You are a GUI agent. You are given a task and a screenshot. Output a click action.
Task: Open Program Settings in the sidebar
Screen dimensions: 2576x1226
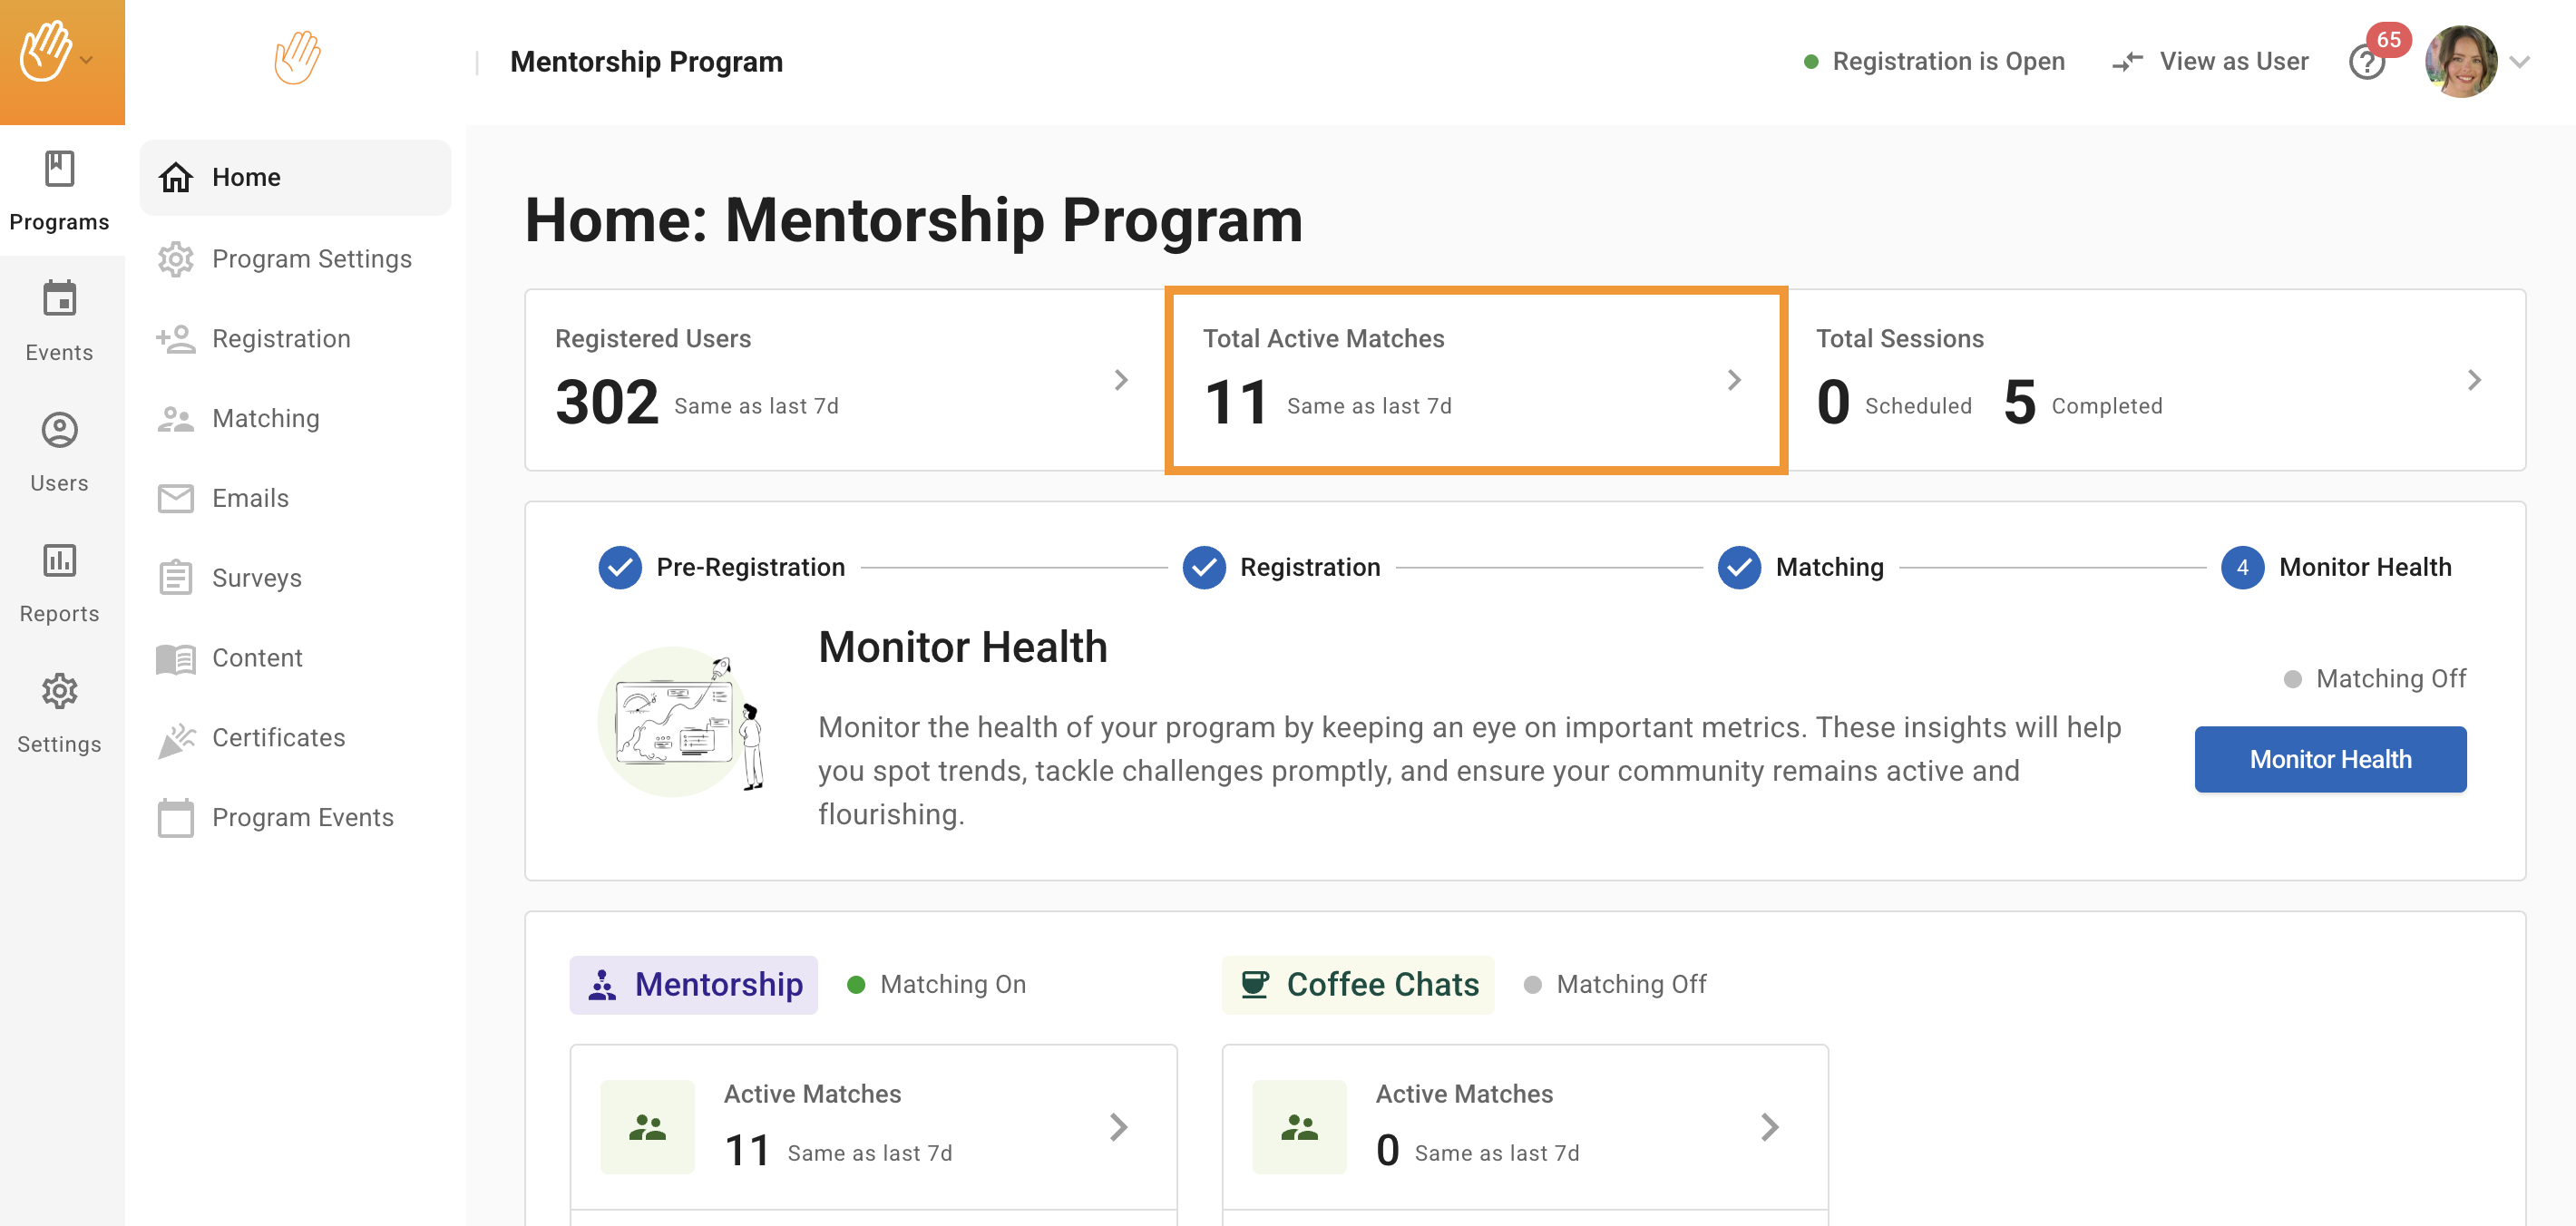311,259
